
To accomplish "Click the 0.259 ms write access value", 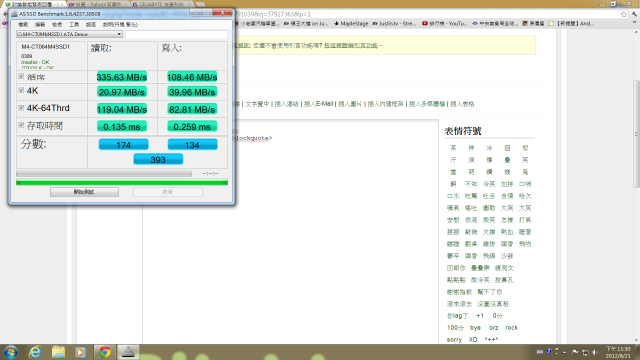I will (x=192, y=127).
